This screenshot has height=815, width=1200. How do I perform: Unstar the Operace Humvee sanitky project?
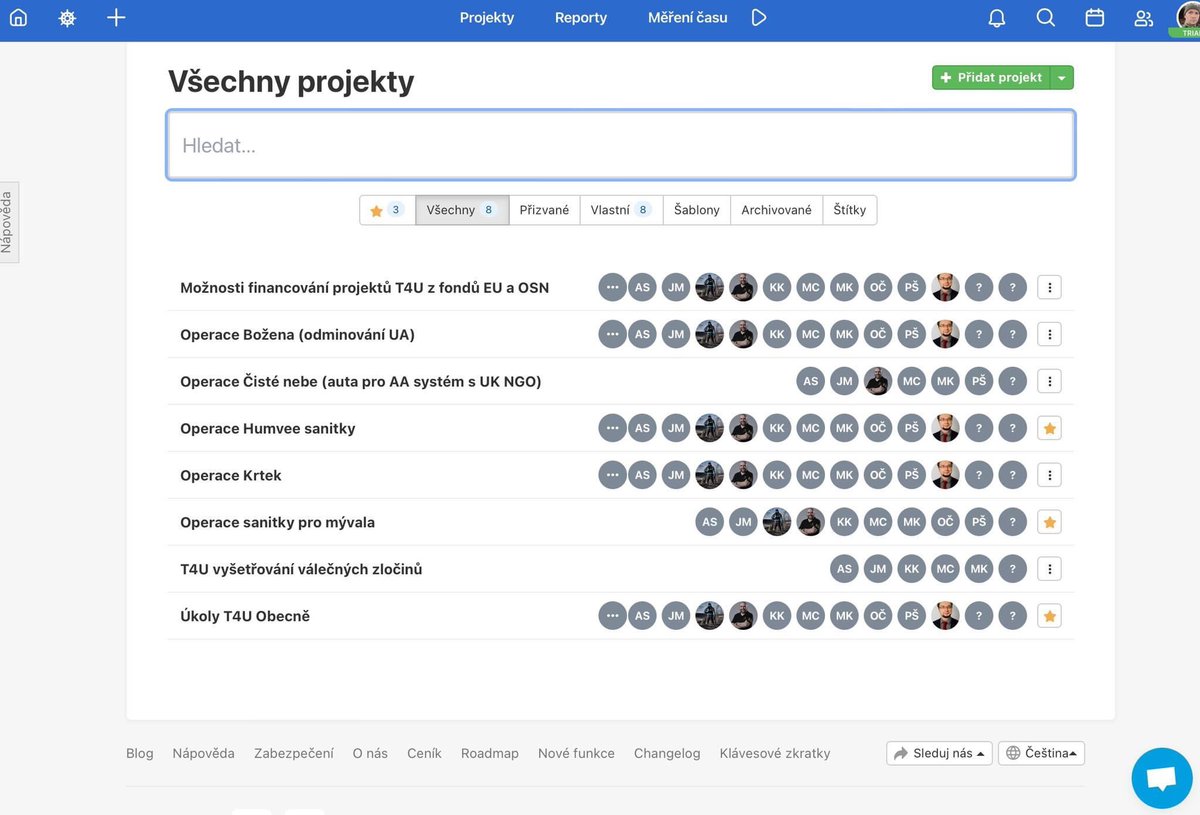pyautogui.click(x=1049, y=427)
